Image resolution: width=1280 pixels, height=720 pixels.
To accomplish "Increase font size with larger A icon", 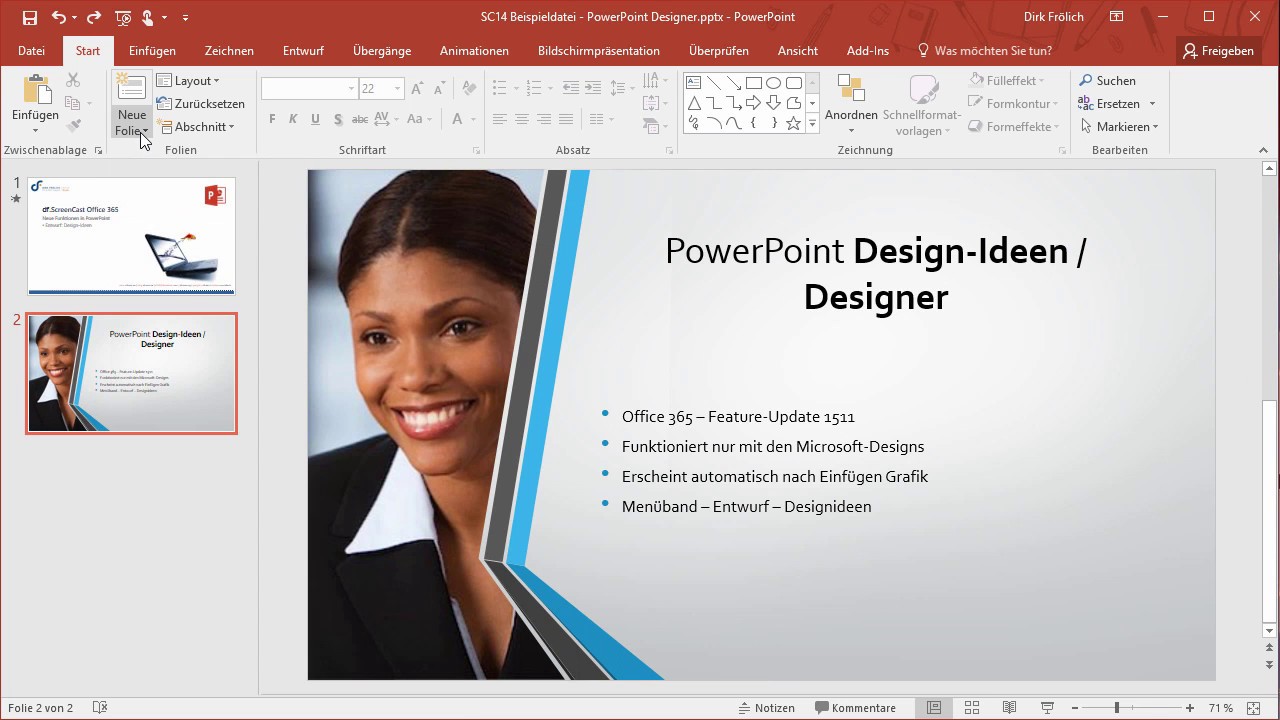I will click(x=417, y=88).
